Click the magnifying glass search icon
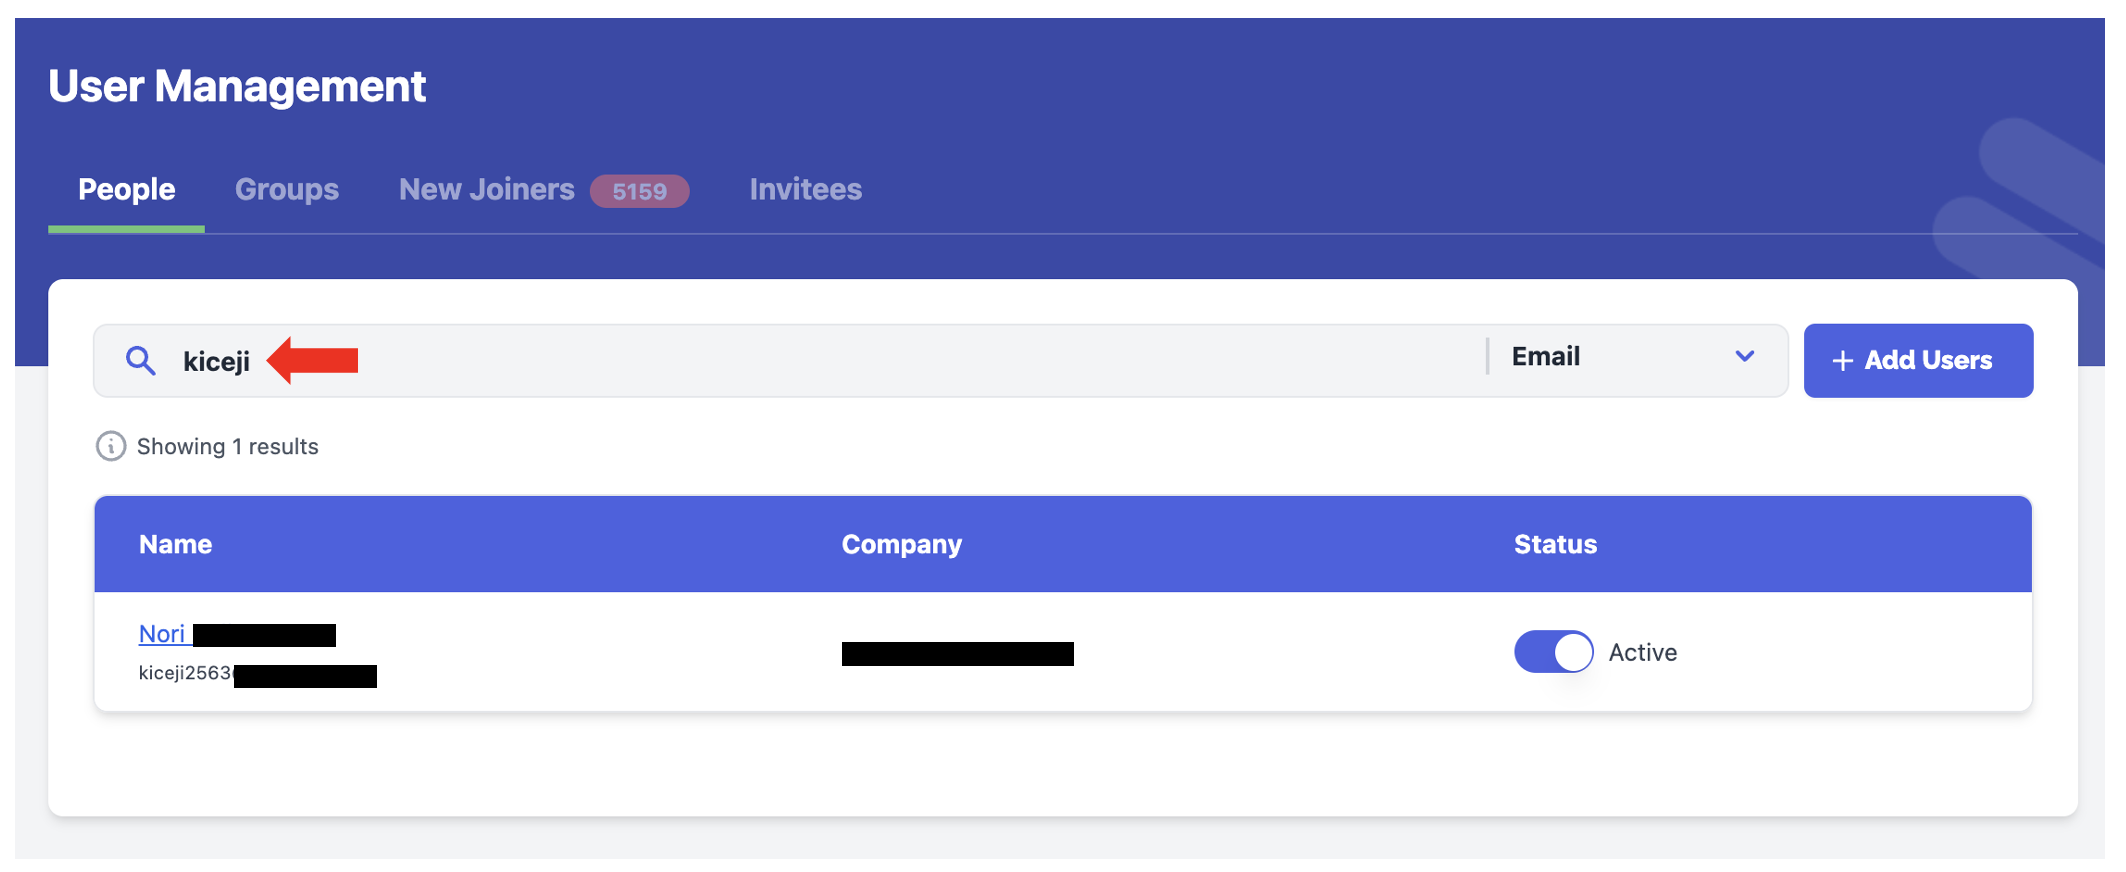The image size is (2126, 872). point(141,360)
